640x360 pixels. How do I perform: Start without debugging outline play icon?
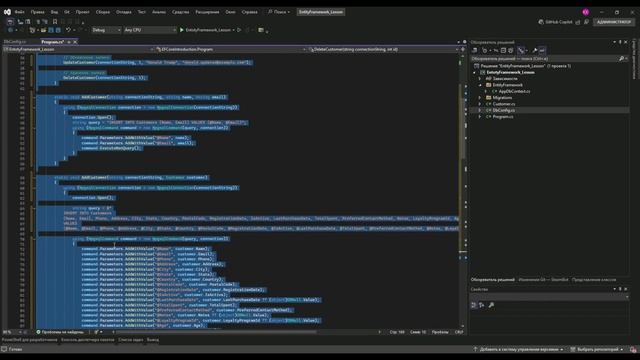coord(239,30)
